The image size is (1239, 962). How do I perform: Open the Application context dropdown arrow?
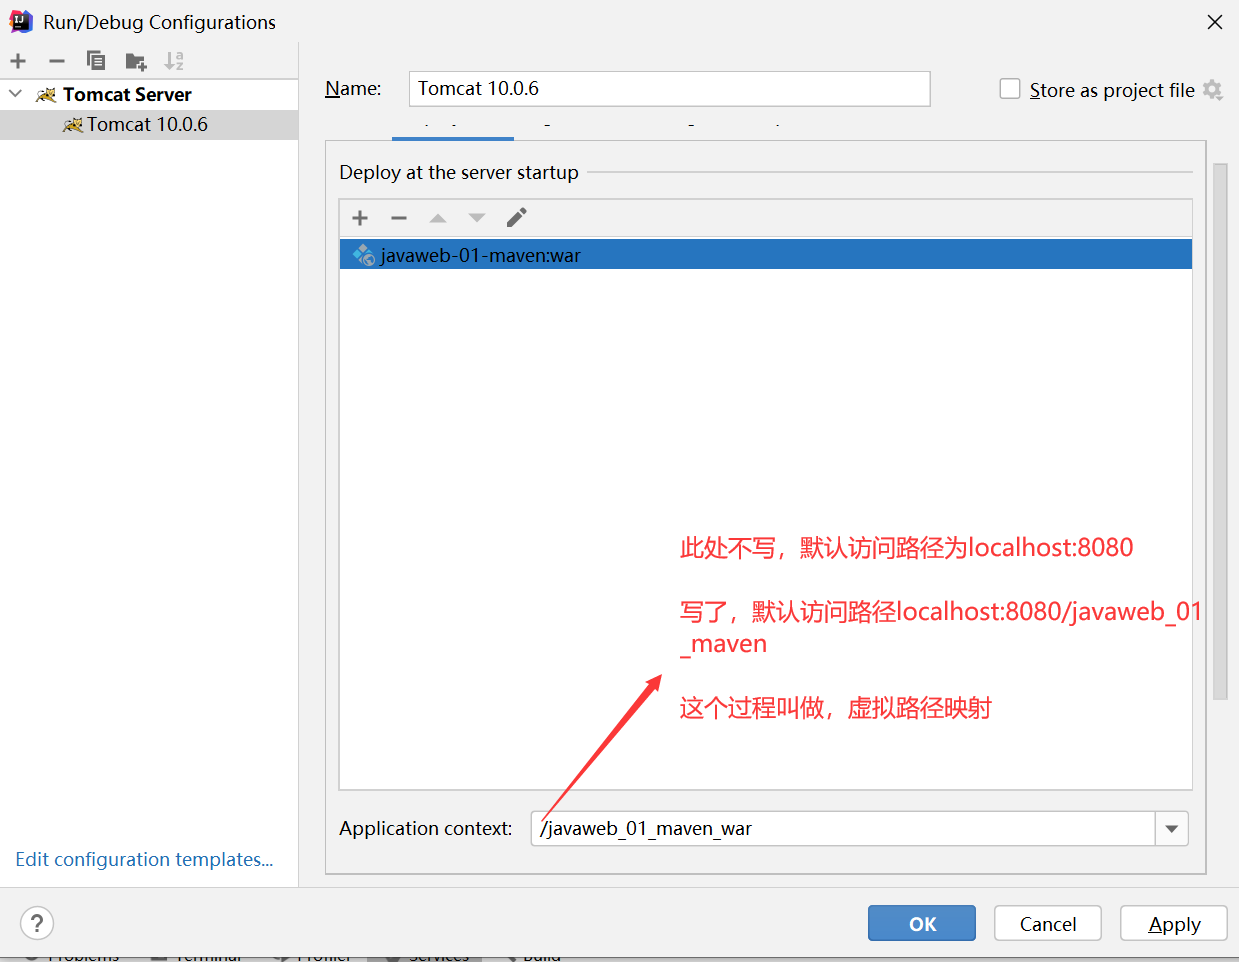coord(1172,829)
